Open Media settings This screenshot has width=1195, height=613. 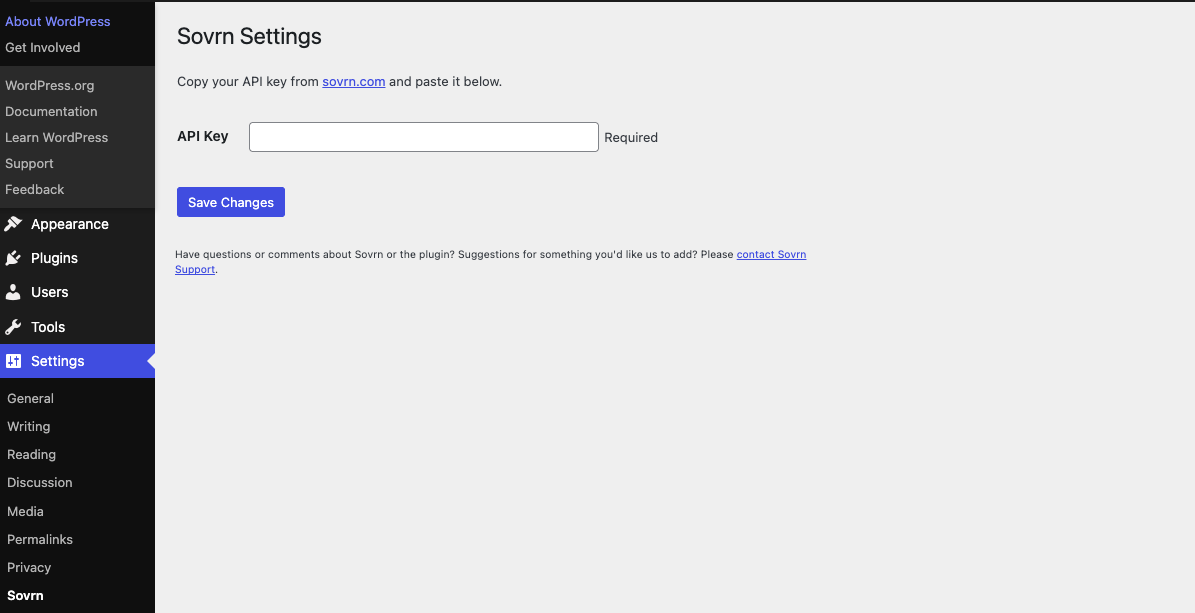click(x=25, y=511)
